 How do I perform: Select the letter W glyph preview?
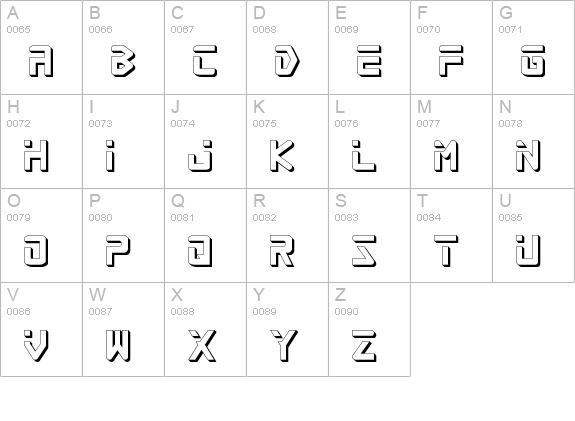[118, 346]
